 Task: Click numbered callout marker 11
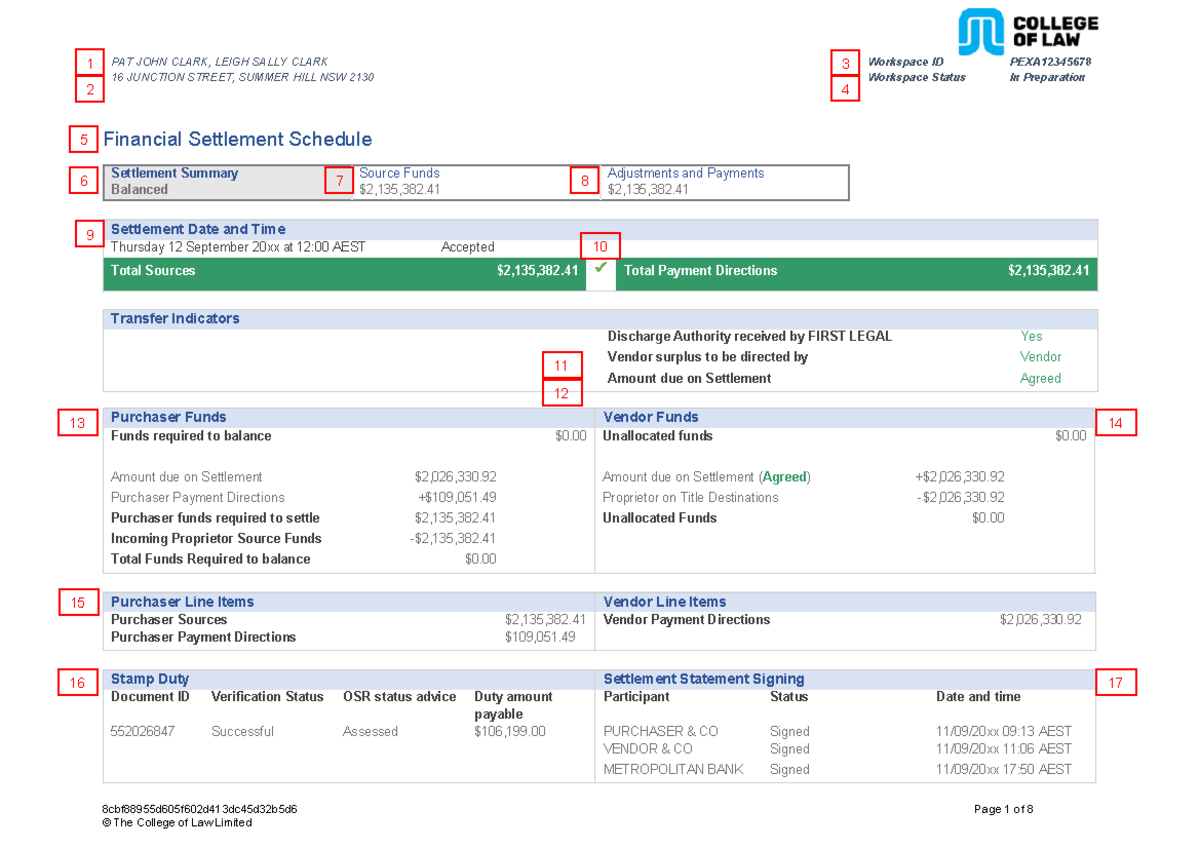coord(562,365)
